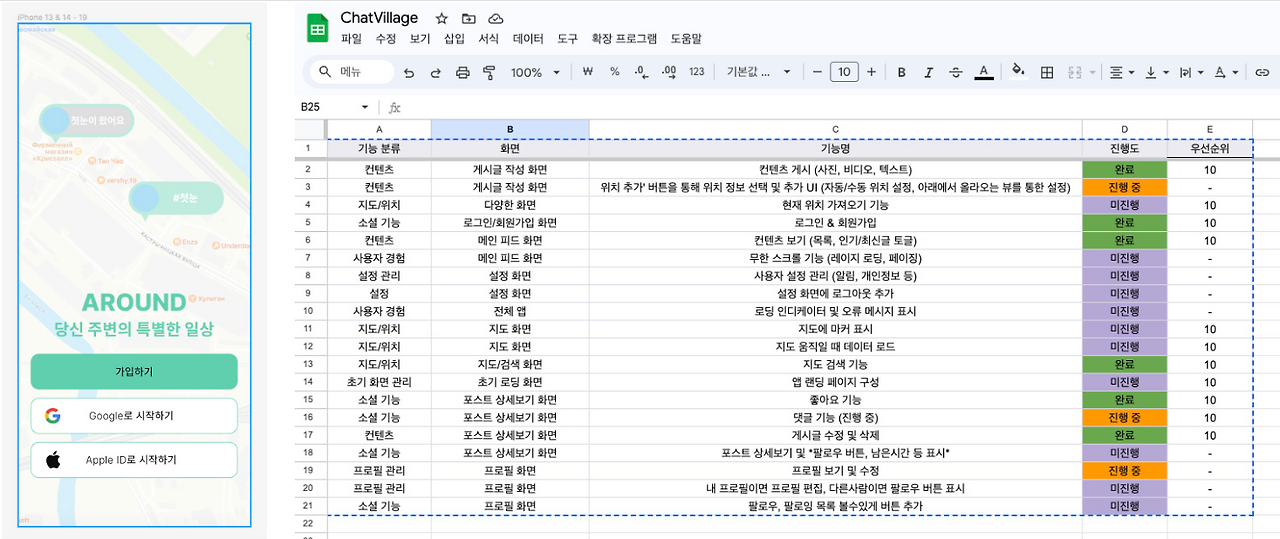Image resolution: width=1280 pixels, height=539 pixels.
Task: Open the vertical align dropdown
Action: [x=1156, y=72]
